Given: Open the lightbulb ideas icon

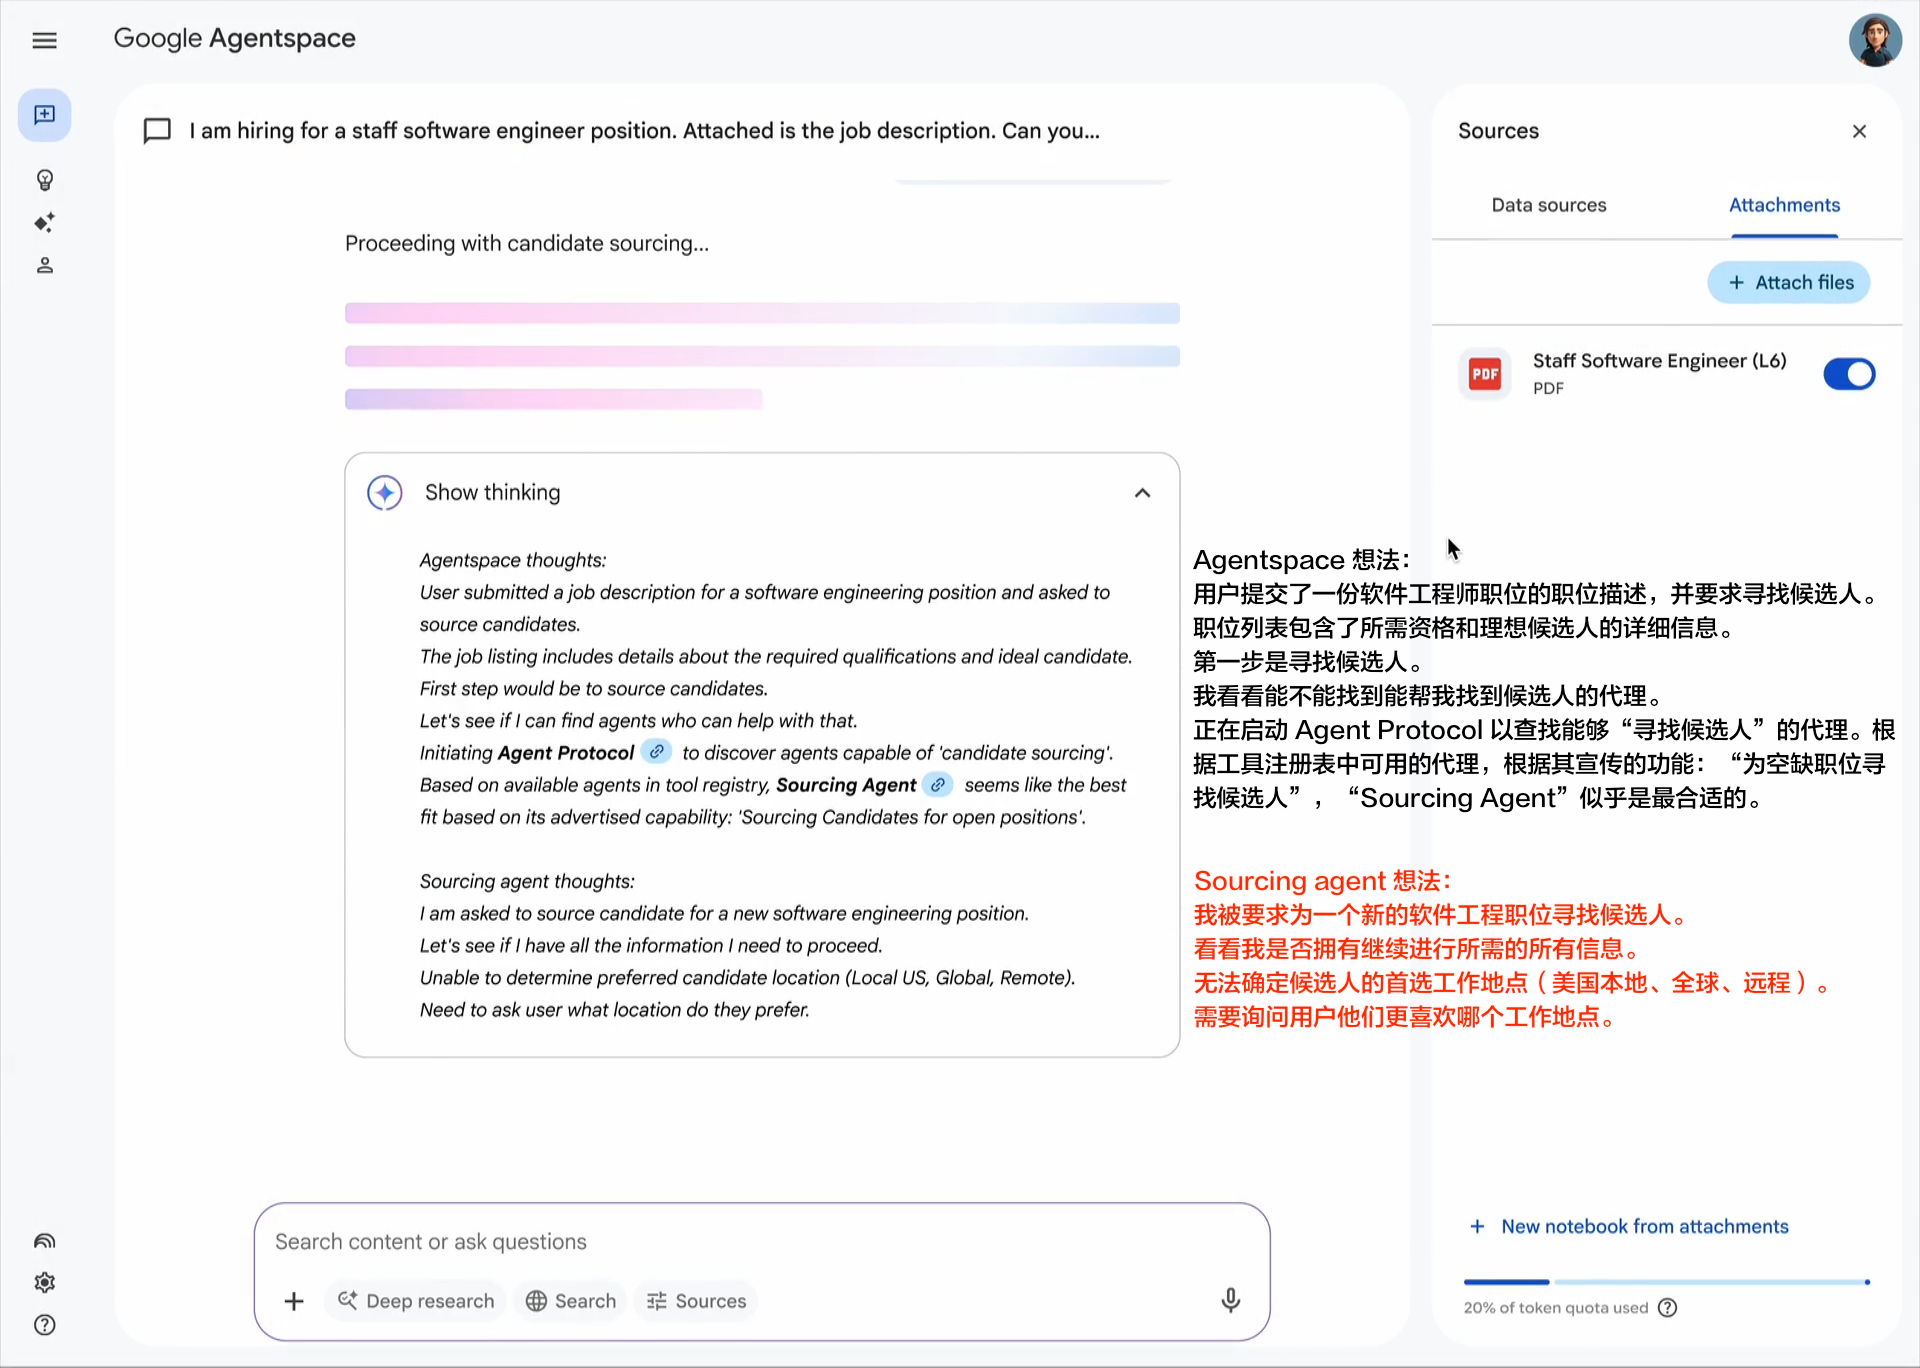Looking at the screenshot, I should coord(44,180).
